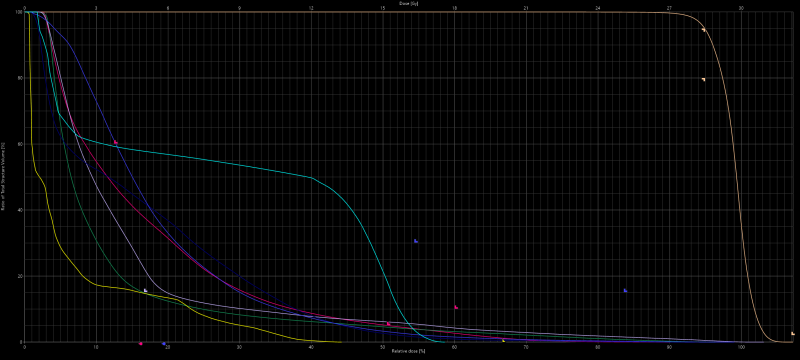Select the tan objective marker near 80% volume

pos(704,80)
